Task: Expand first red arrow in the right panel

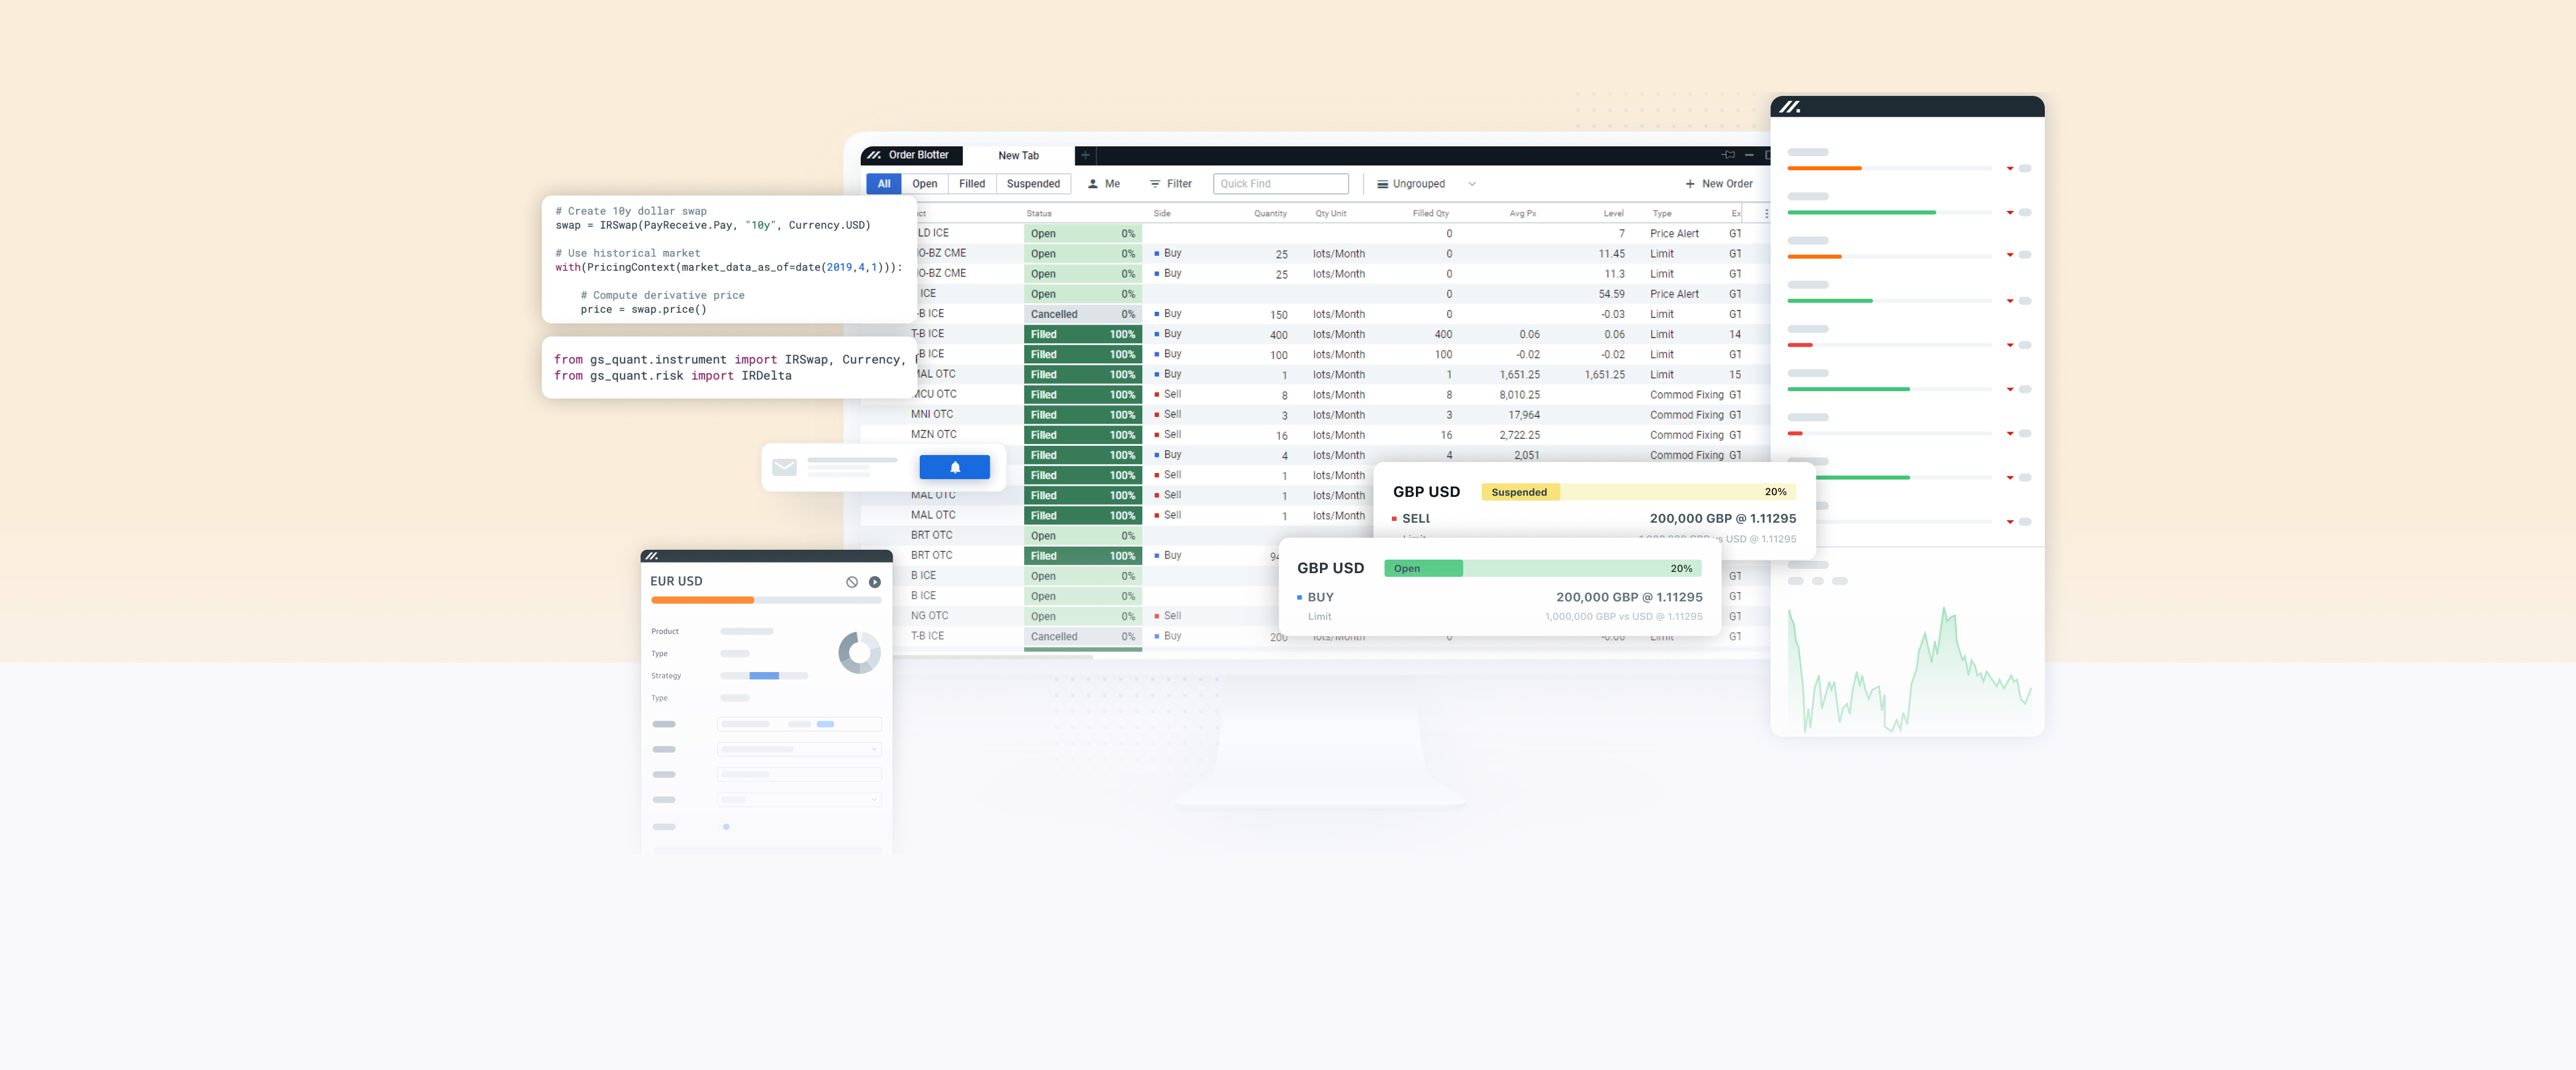Action: tap(2009, 169)
